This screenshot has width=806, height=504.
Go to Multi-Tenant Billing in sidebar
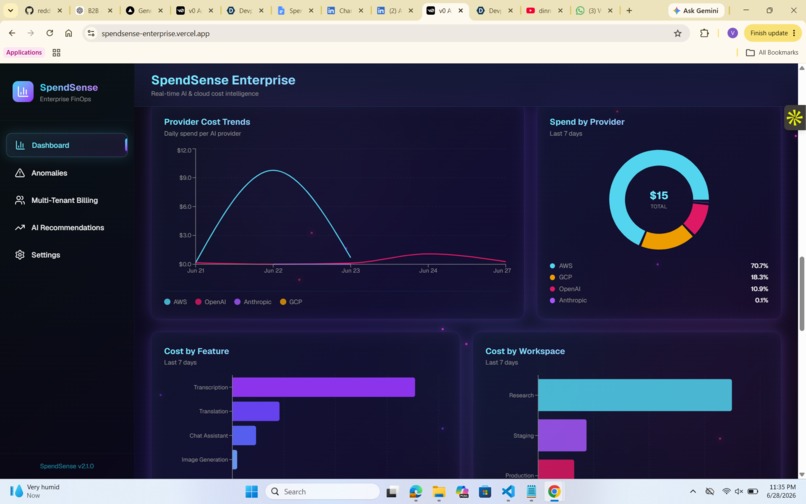point(67,200)
